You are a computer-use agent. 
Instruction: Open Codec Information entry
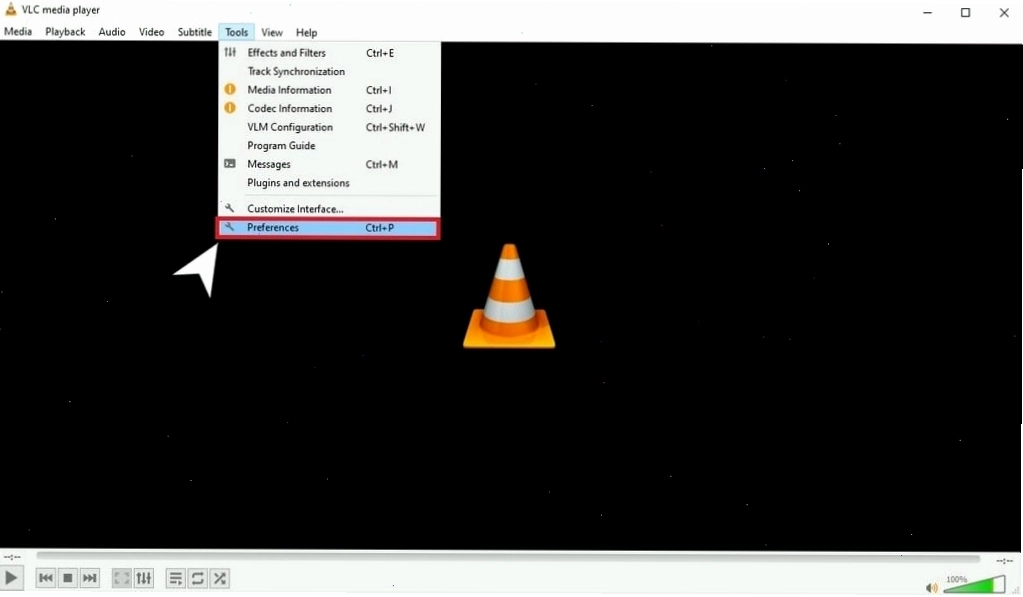(329, 108)
